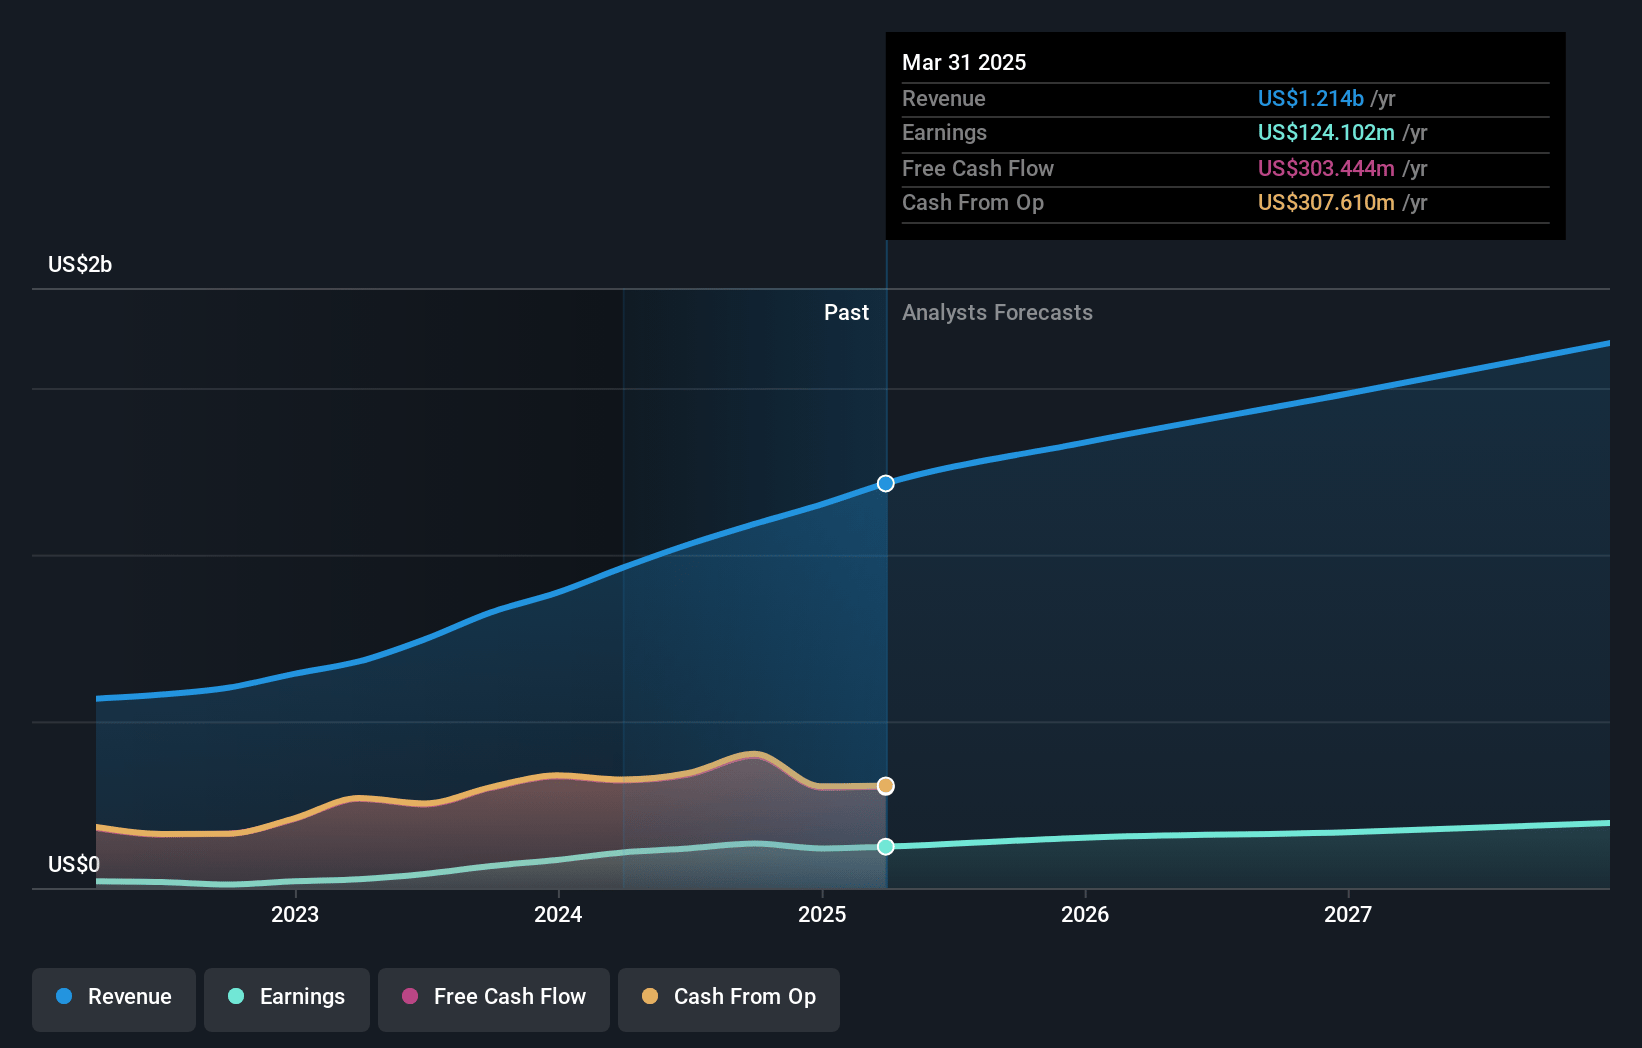
Task: Click the 2024 x-axis label
Action: point(558,914)
